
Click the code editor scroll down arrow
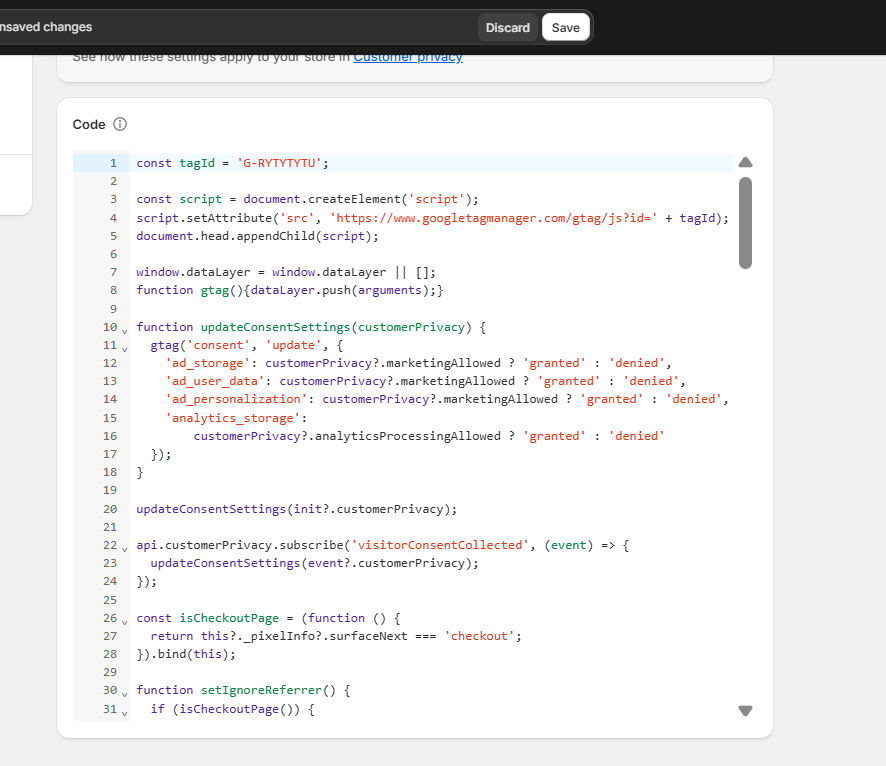click(x=745, y=710)
